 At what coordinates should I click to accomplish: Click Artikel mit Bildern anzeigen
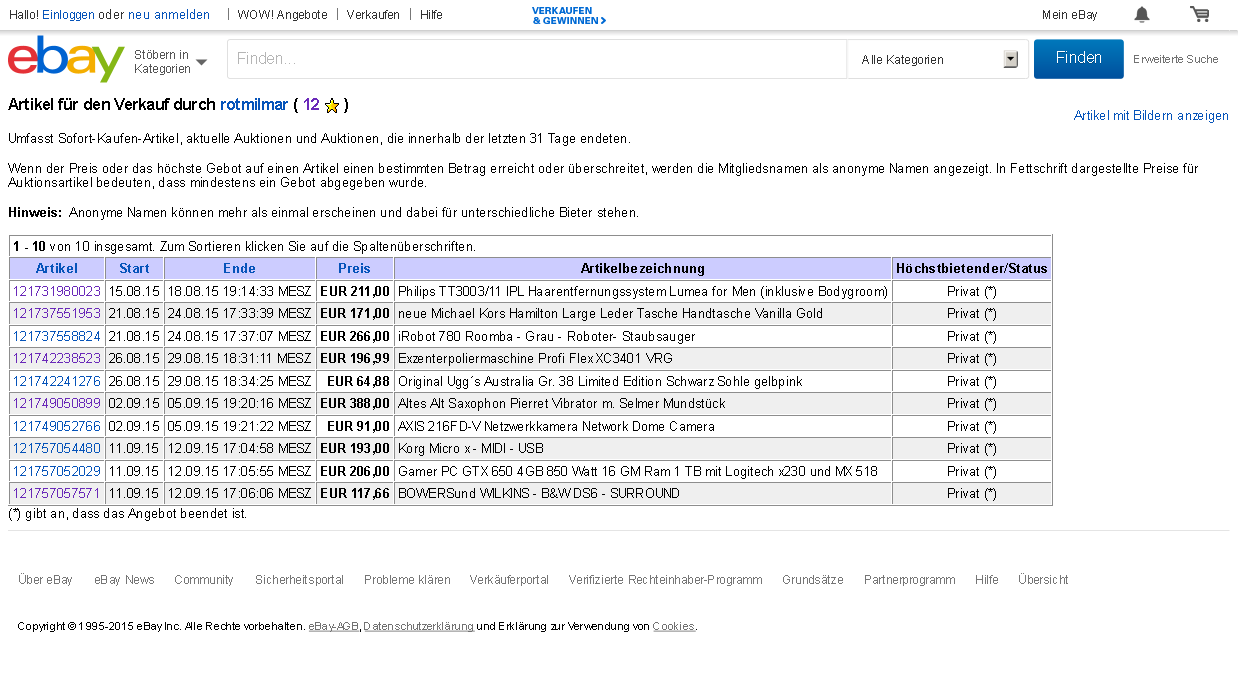point(1151,116)
